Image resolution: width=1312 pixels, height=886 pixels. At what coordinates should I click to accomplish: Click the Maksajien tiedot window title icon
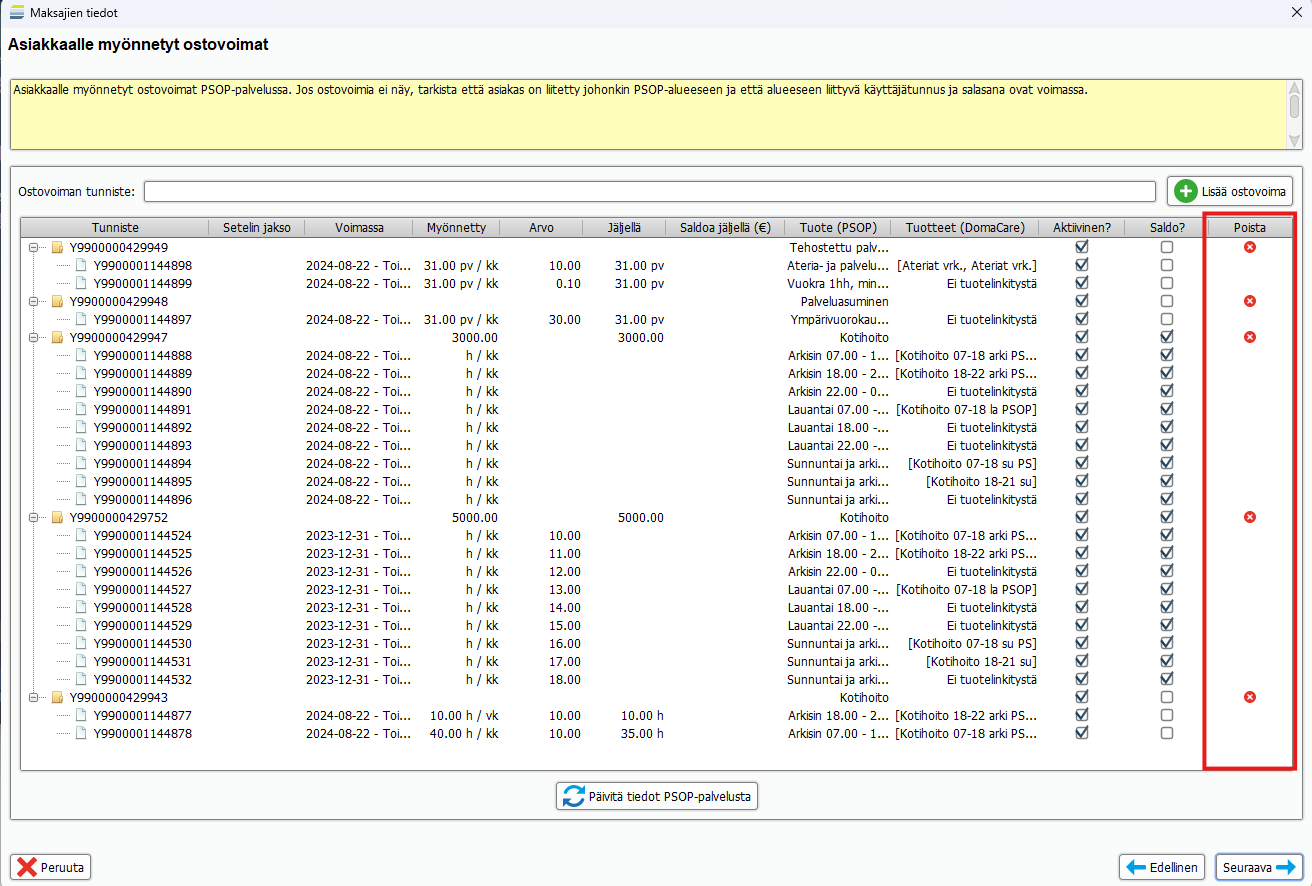point(17,12)
